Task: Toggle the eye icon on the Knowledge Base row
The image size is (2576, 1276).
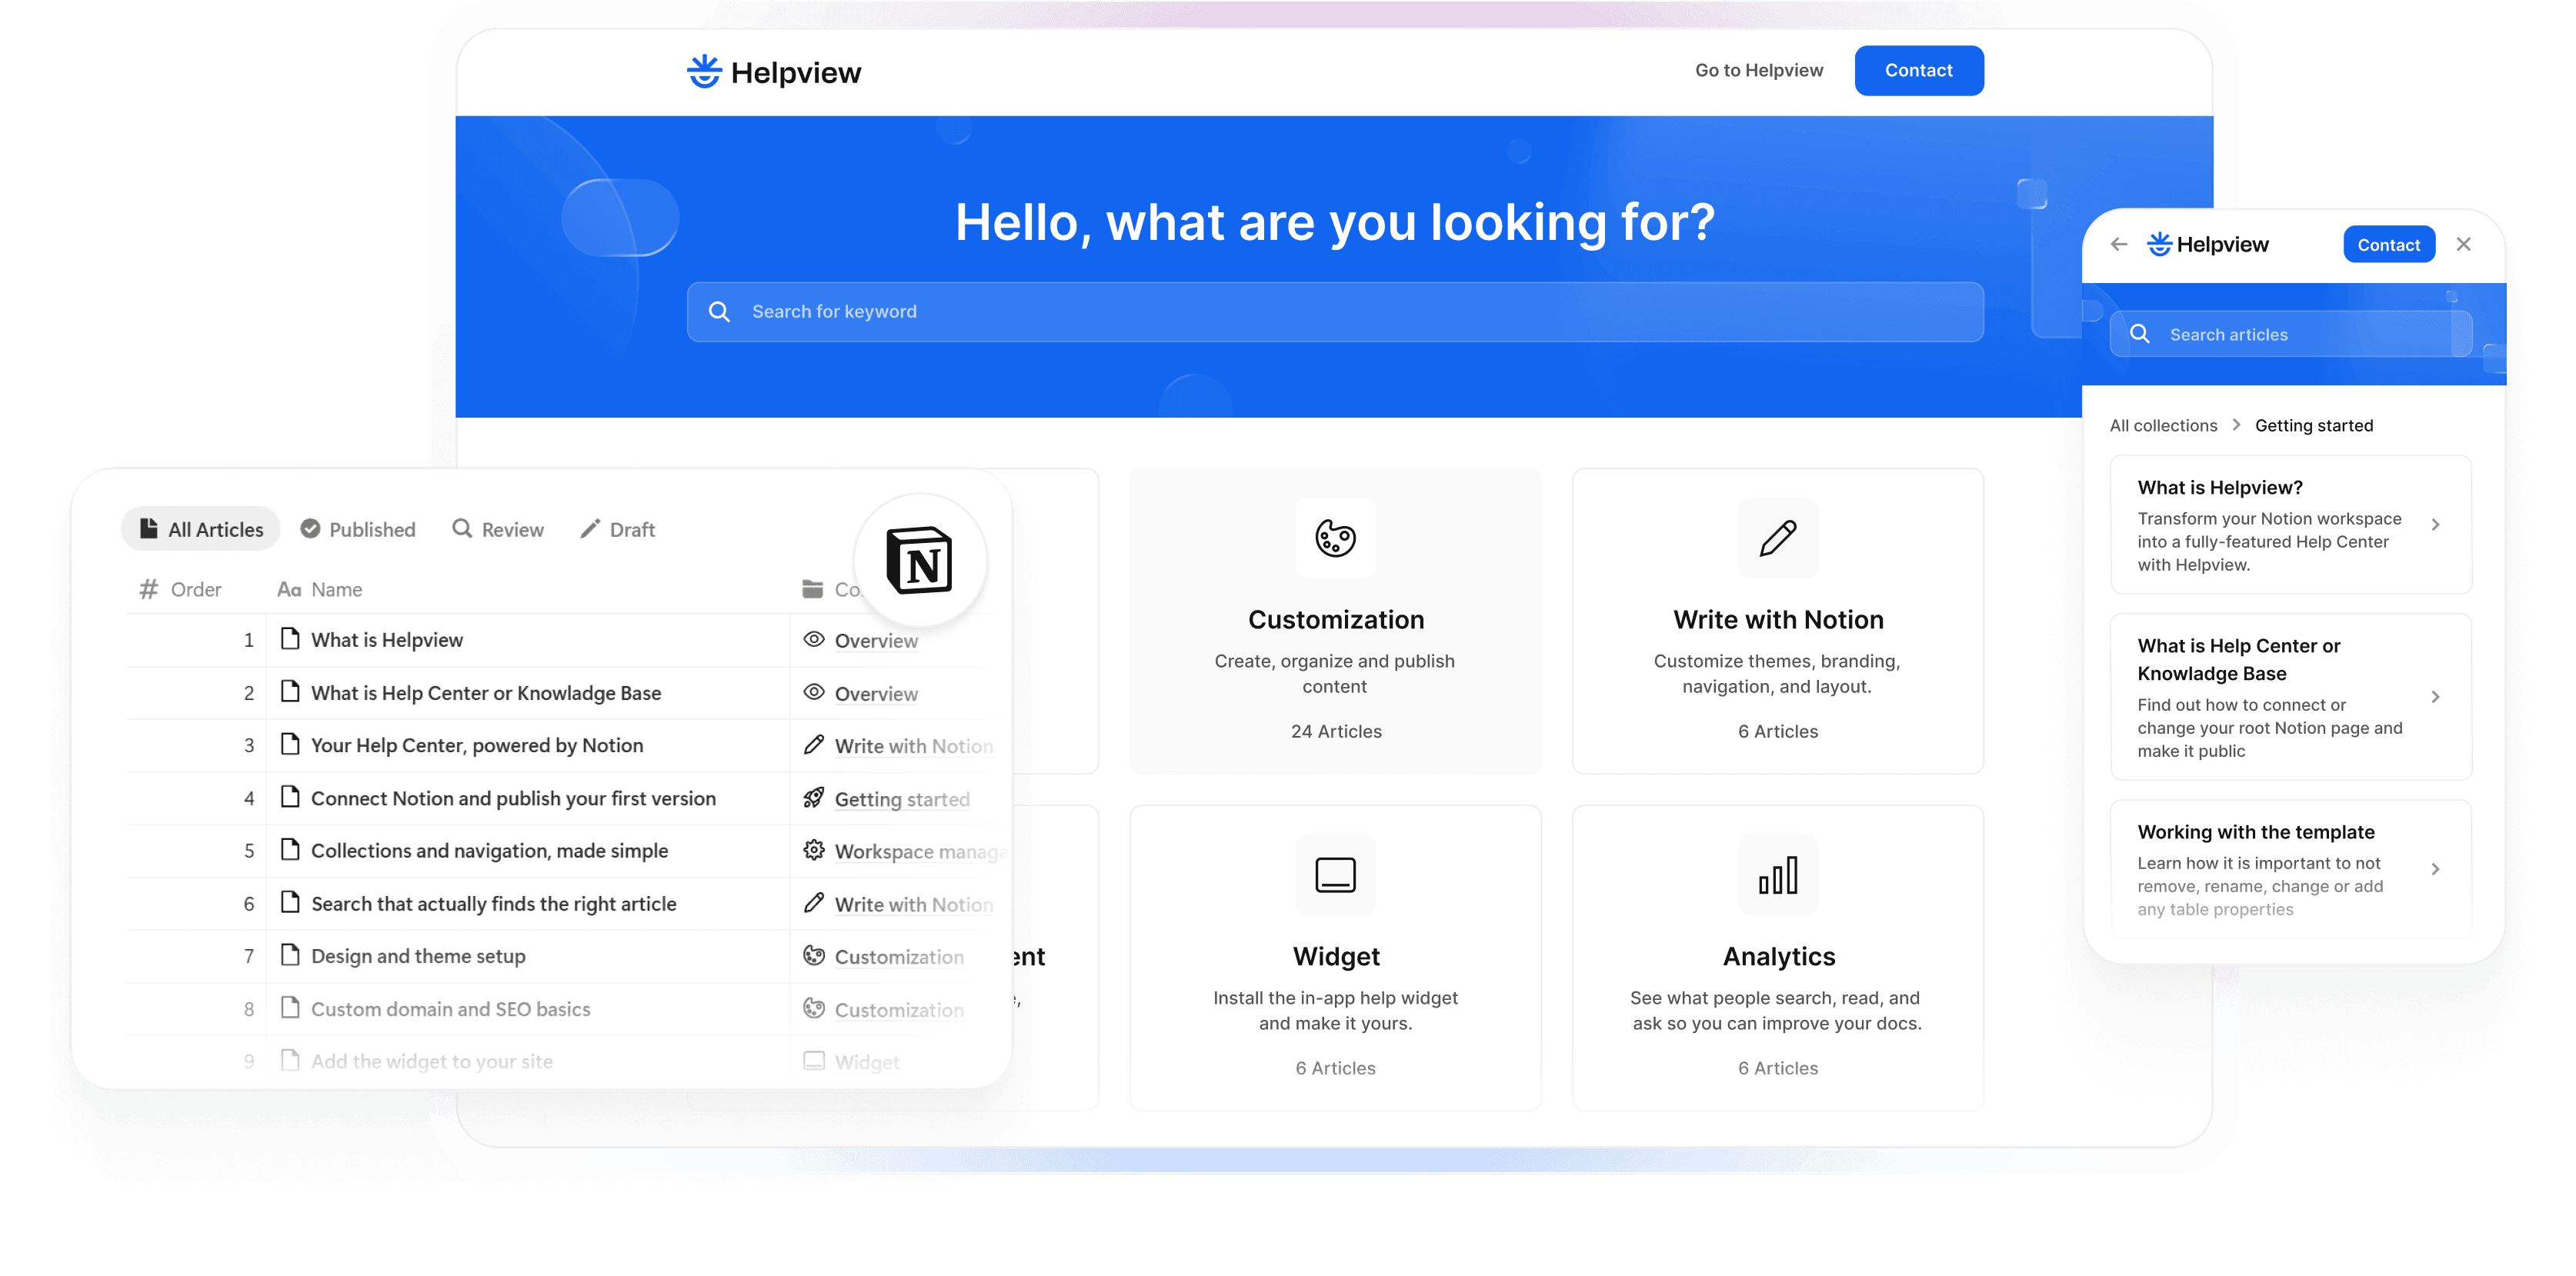Action: pyautogui.click(x=813, y=693)
